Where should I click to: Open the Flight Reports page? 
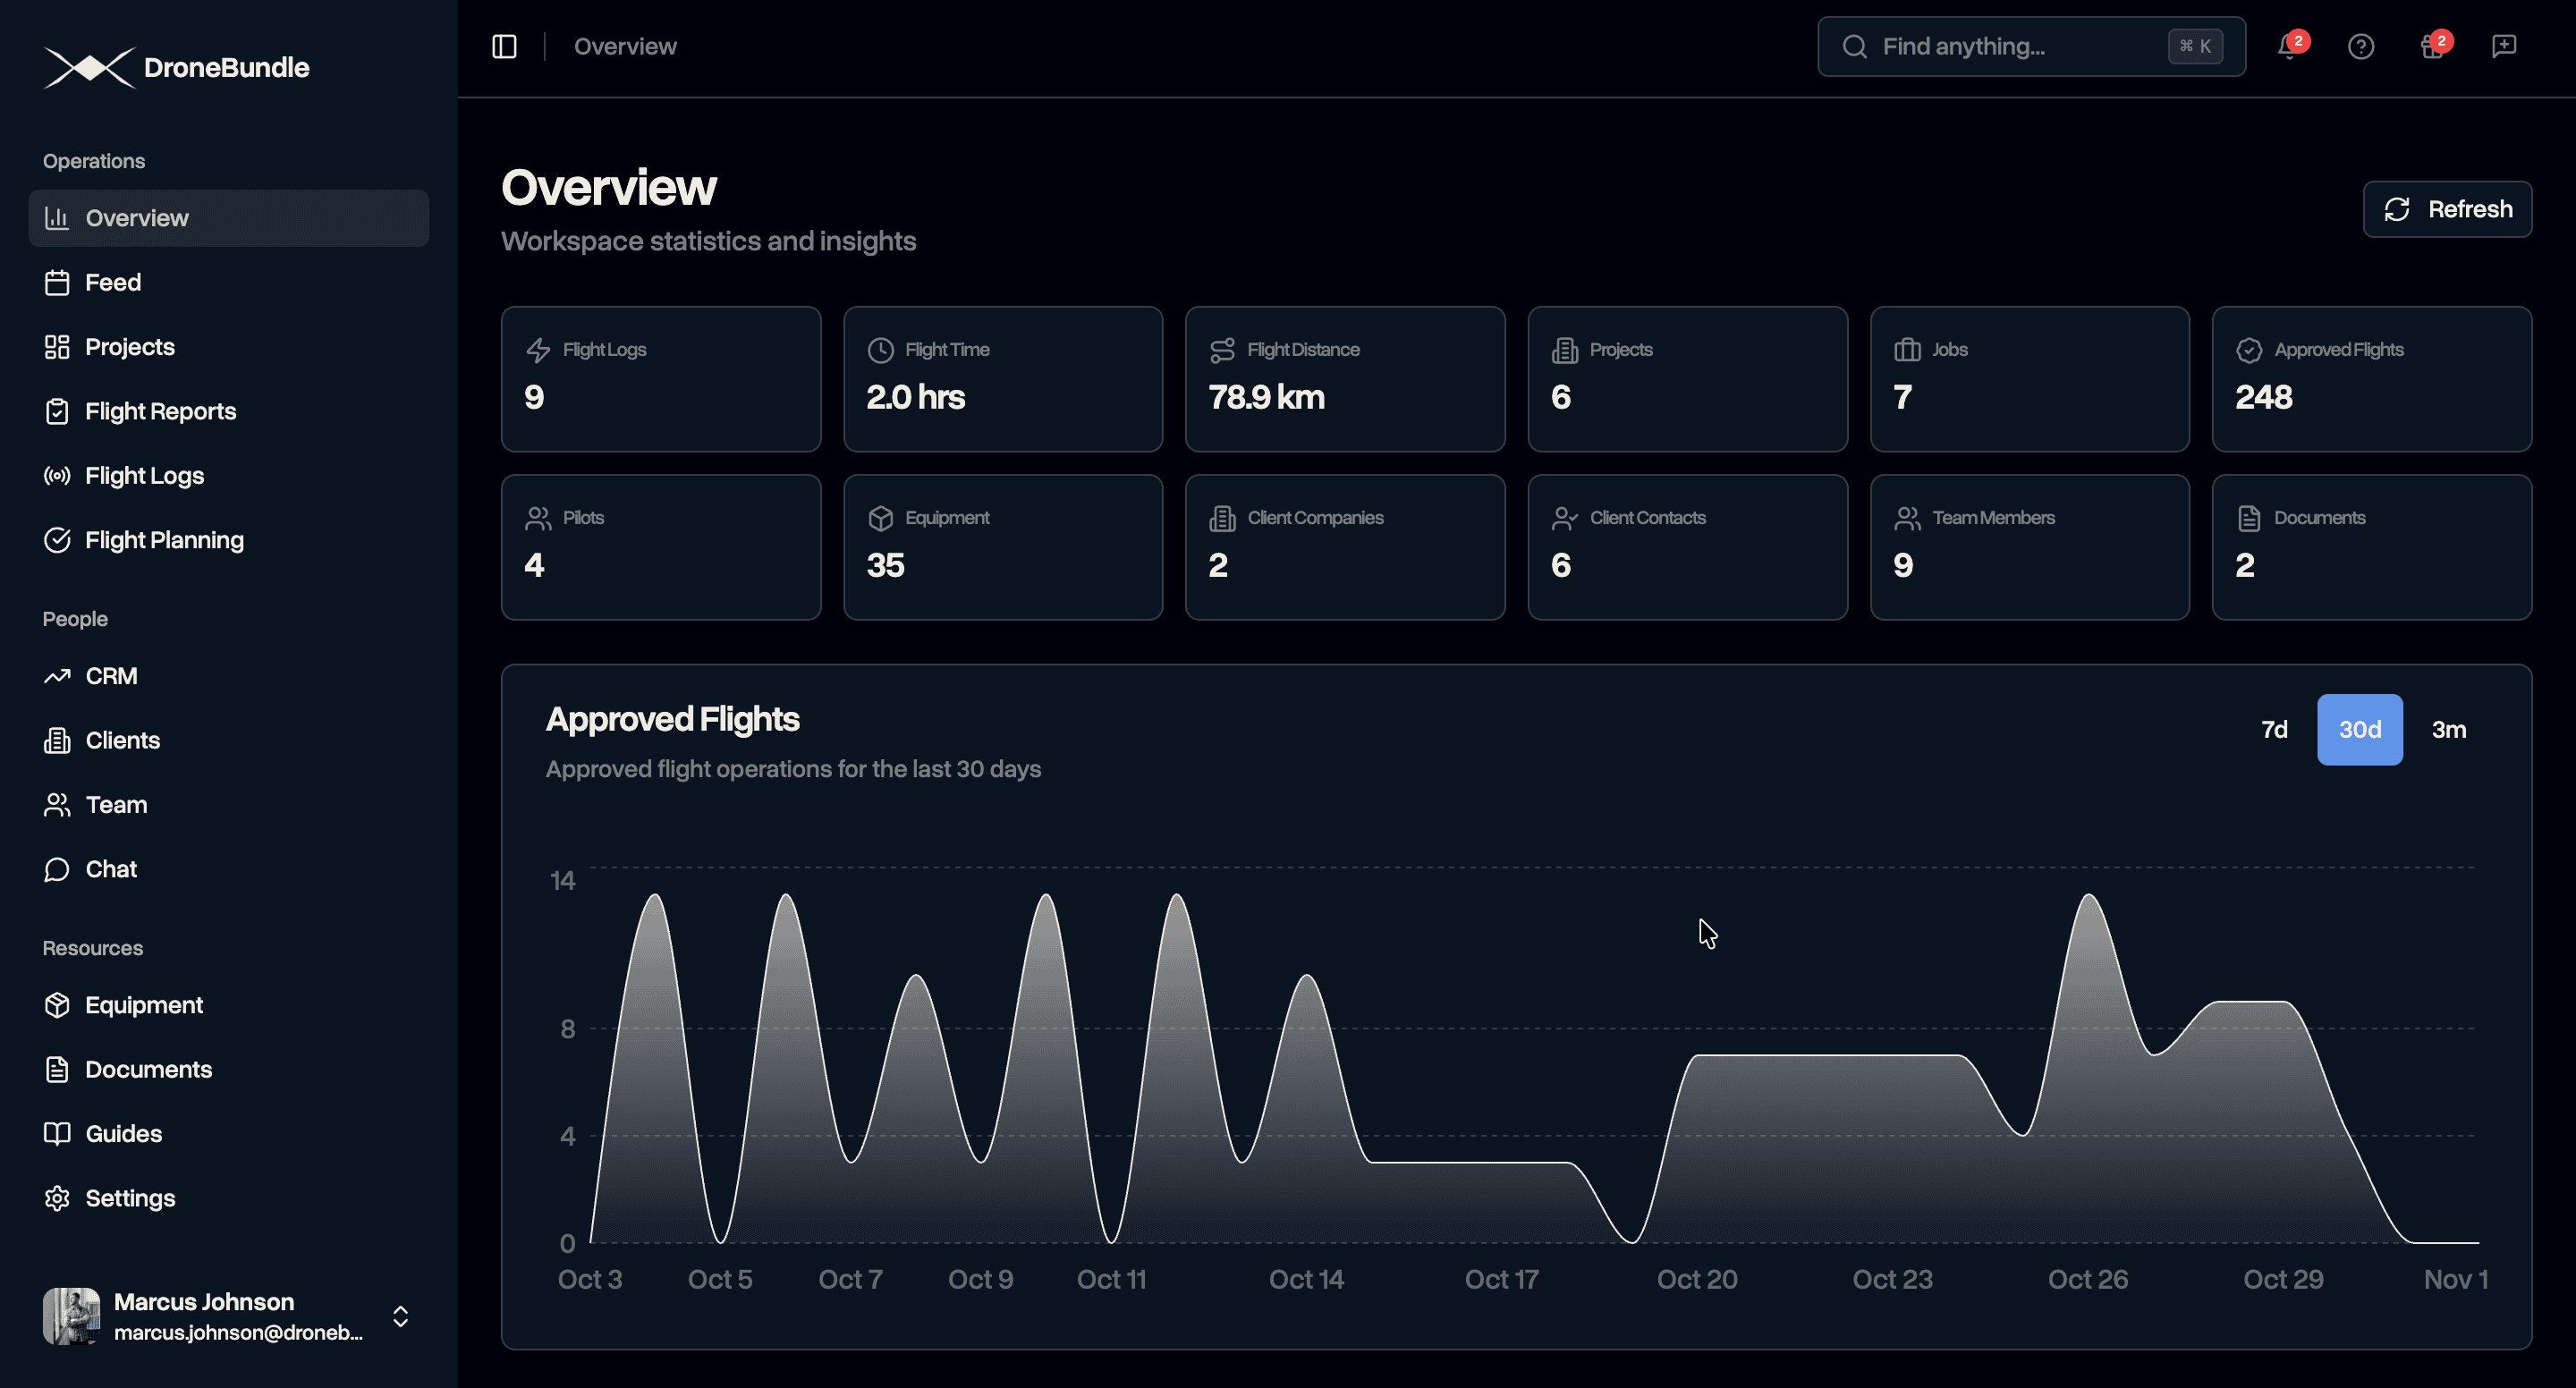coord(160,411)
